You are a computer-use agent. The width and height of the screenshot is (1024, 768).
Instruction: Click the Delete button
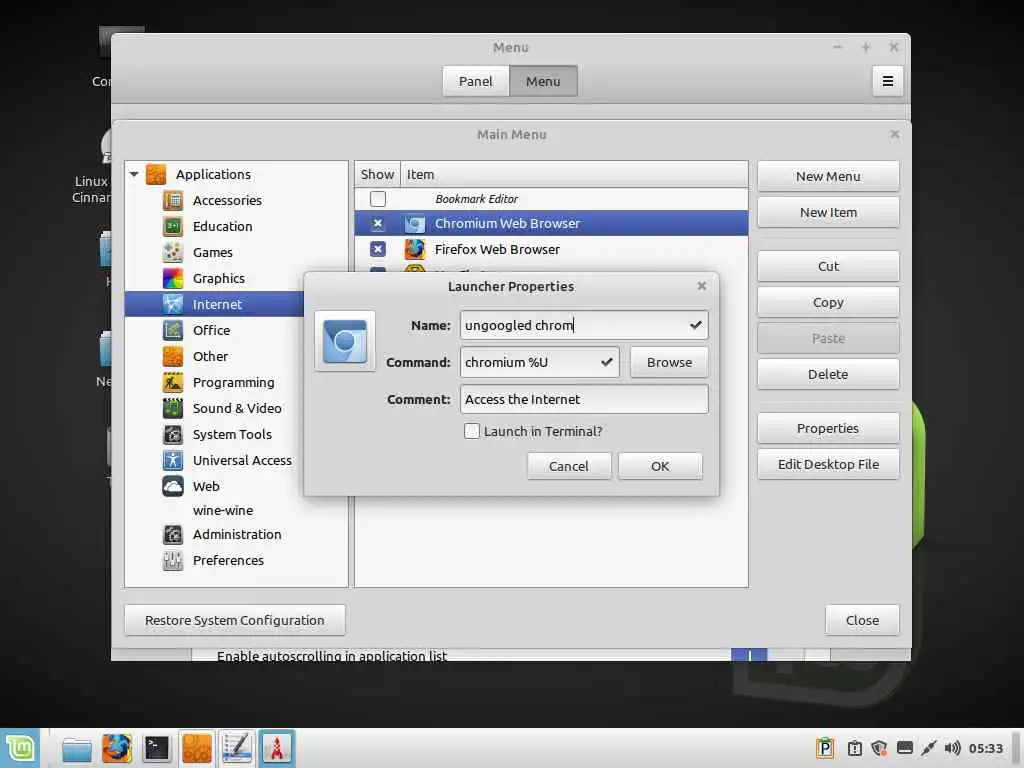pyautogui.click(x=828, y=374)
